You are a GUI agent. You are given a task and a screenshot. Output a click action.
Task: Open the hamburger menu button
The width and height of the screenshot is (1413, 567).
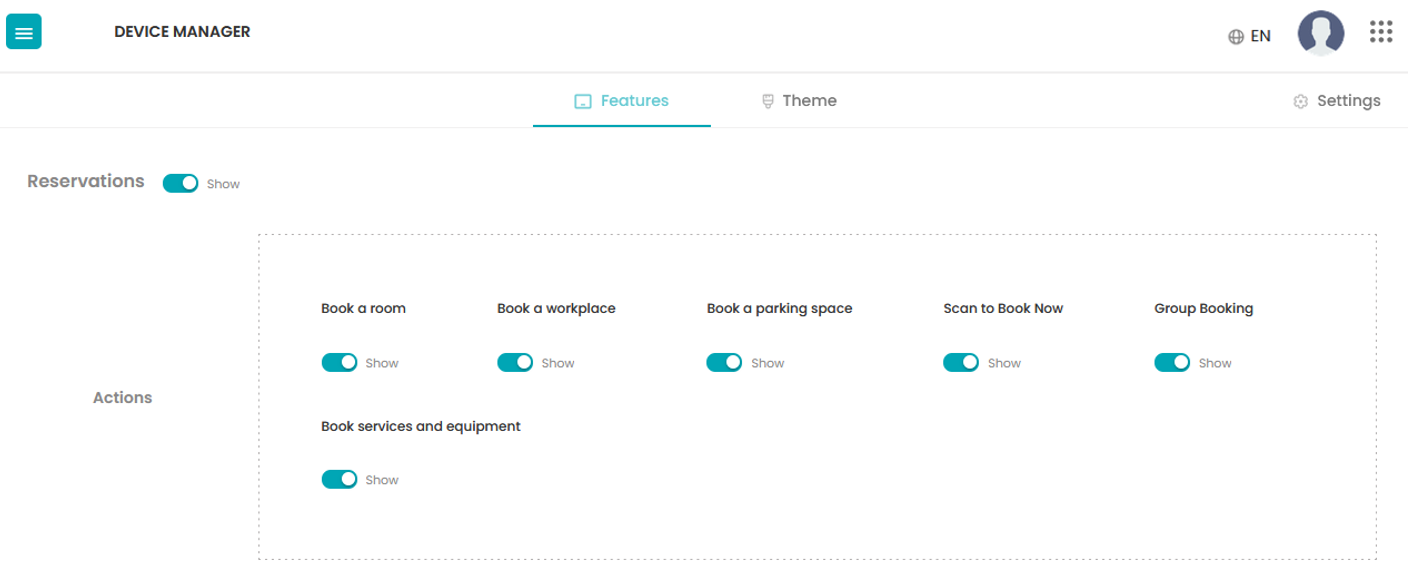[x=24, y=32]
